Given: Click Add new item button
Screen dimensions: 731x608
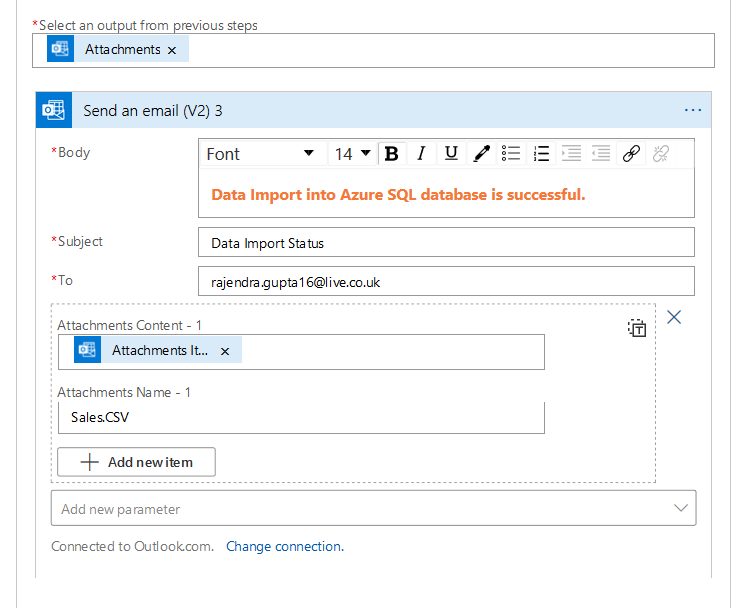Looking at the screenshot, I should 136,462.
